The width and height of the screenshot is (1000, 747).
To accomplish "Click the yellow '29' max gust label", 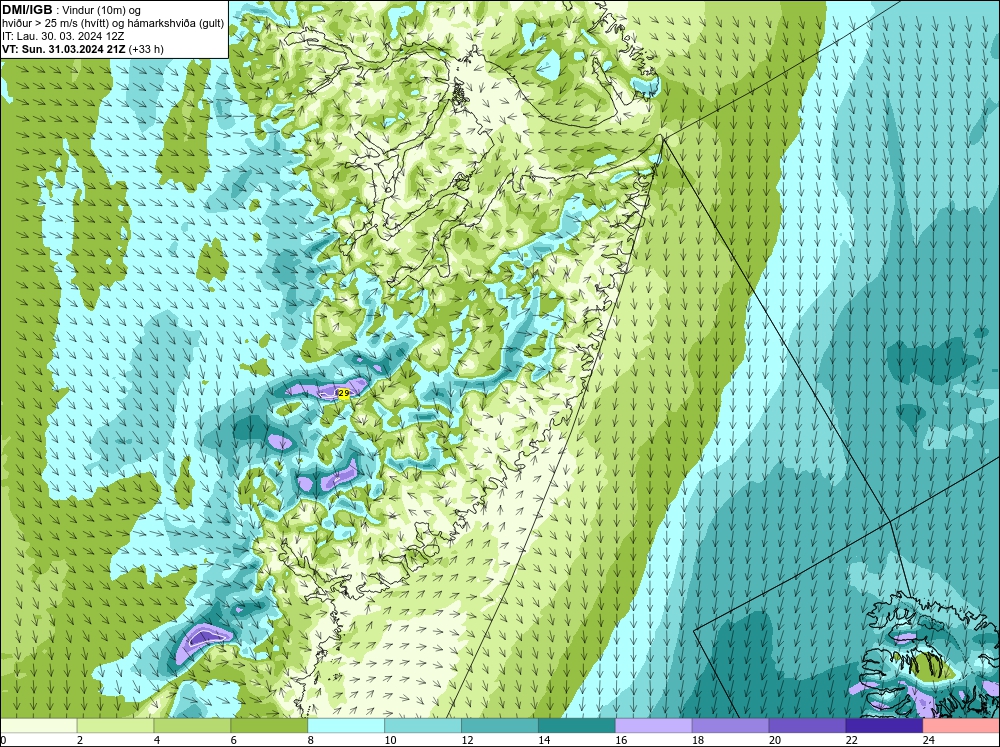I will [x=344, y=394].
